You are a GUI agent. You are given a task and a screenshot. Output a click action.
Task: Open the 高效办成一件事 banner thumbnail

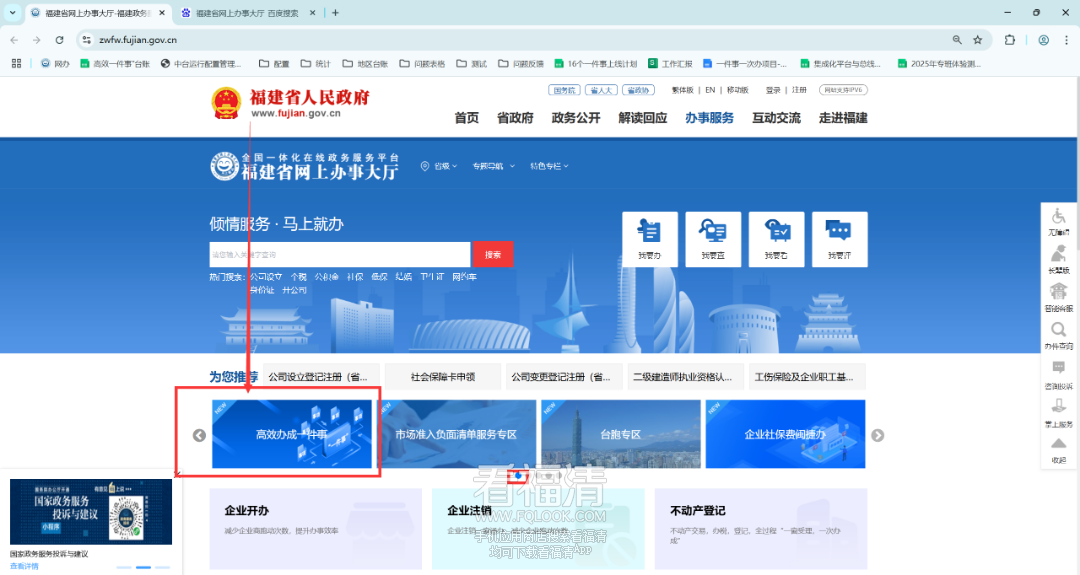[x=292, y=435]
